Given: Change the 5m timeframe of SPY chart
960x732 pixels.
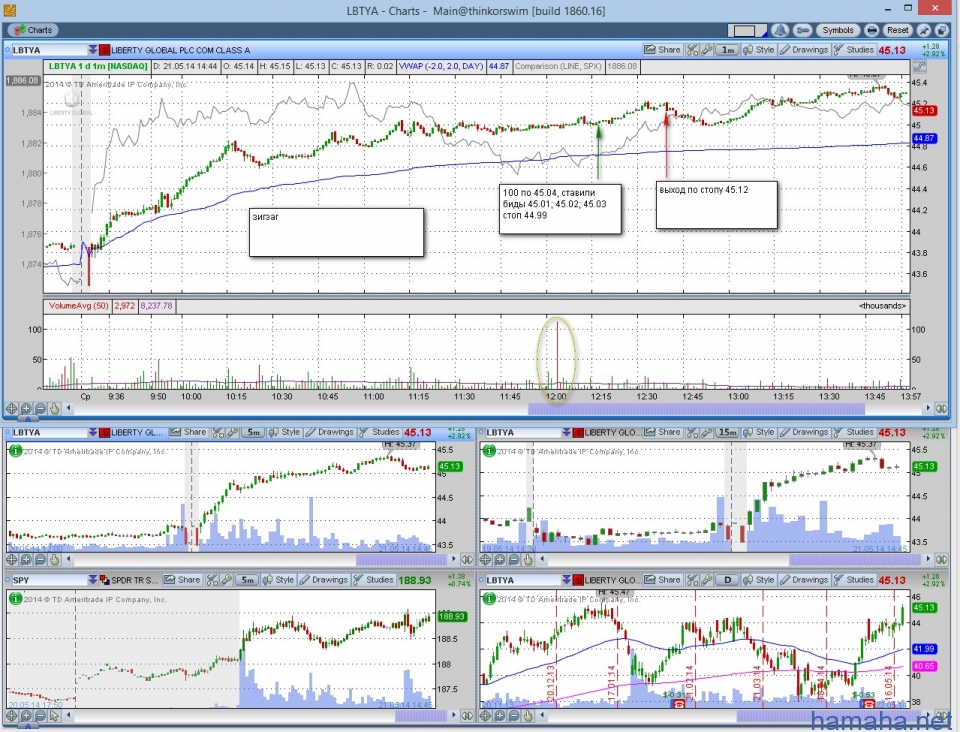Looking at the screenshot, I should pos(247,580).
